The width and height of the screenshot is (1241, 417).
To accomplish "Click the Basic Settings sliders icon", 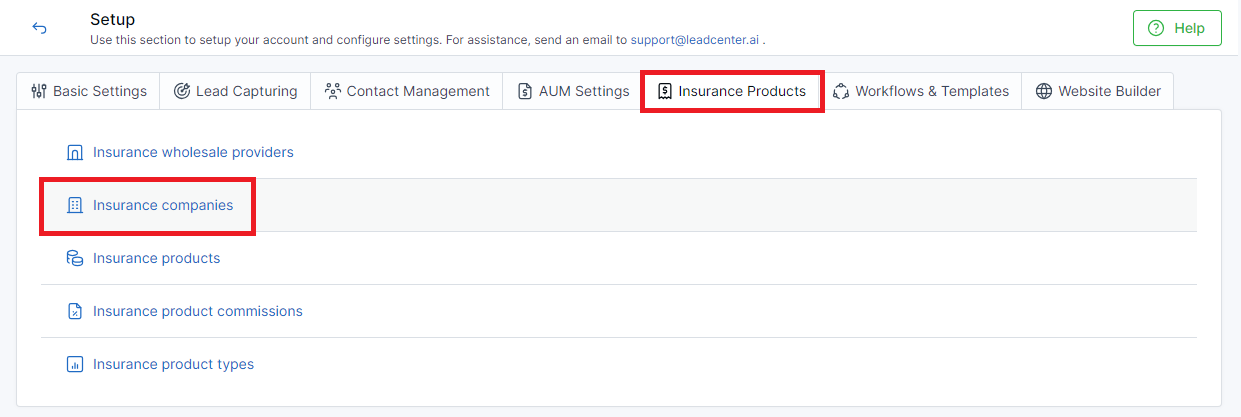I will coord(39,91).
